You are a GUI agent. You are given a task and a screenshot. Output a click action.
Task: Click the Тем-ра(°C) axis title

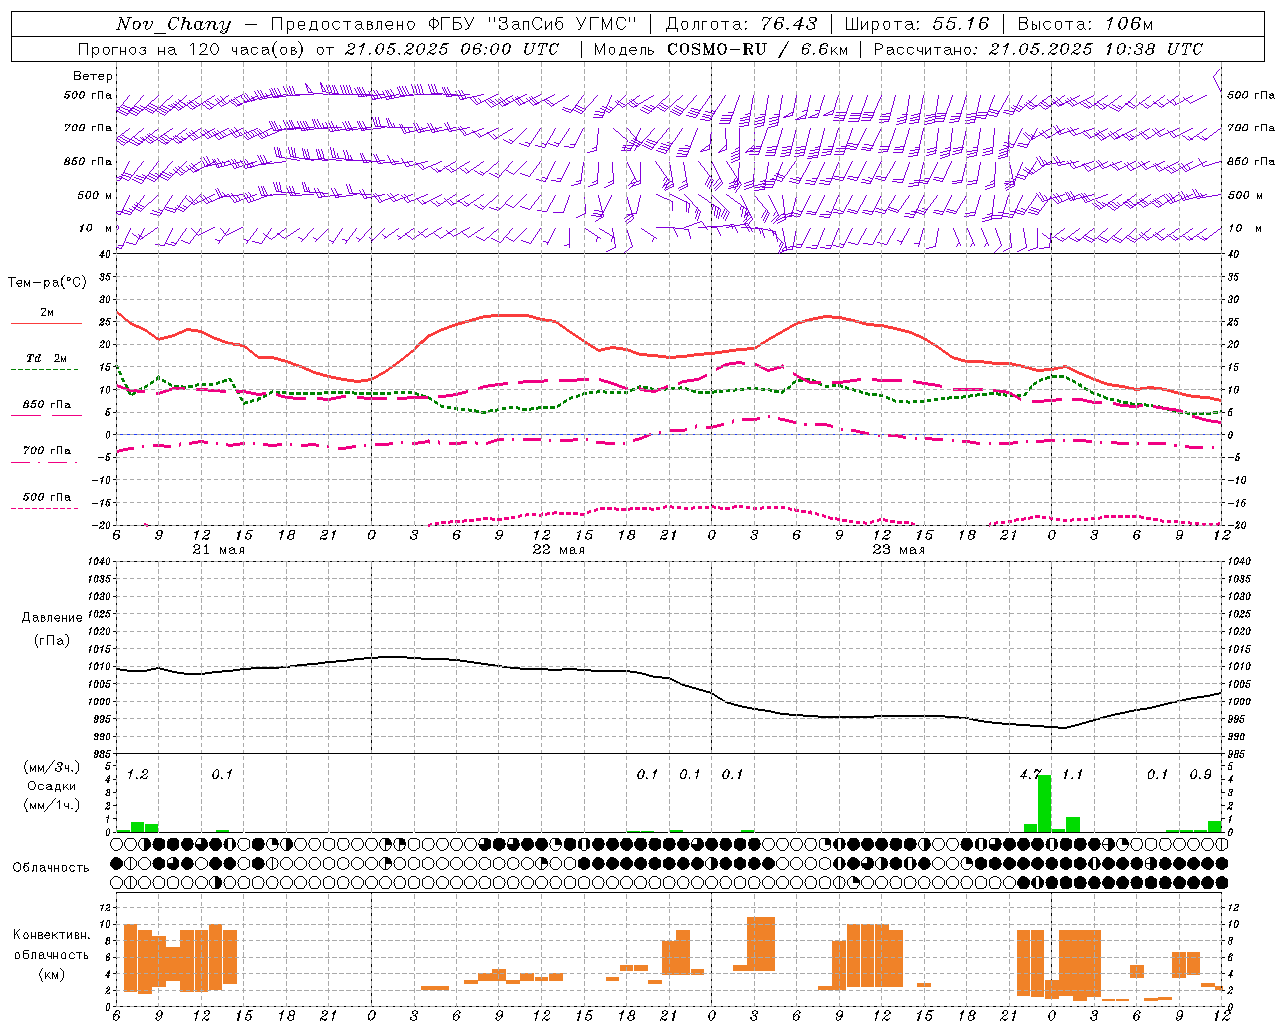(47, 283)
